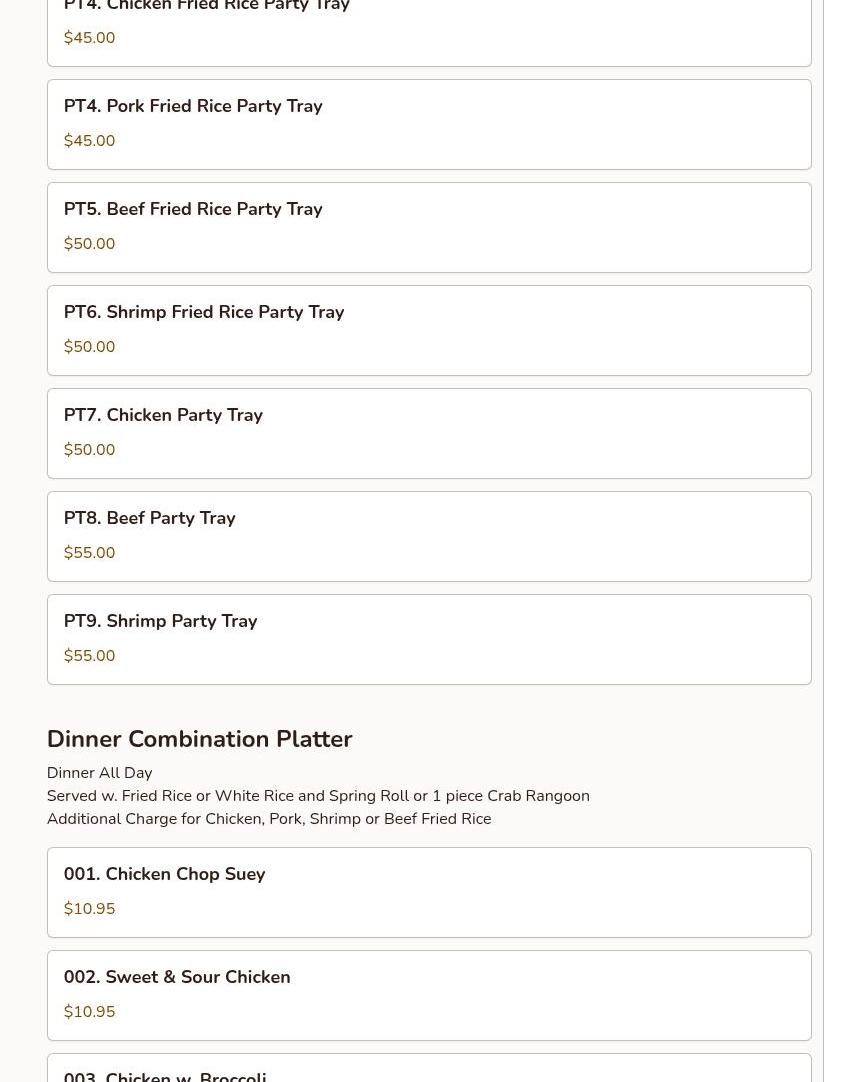Image resolution: width=844 pixels, height=1082 pixels.
Task: Click the Dinner Combination Platter heading
Action: pos(200,739)
